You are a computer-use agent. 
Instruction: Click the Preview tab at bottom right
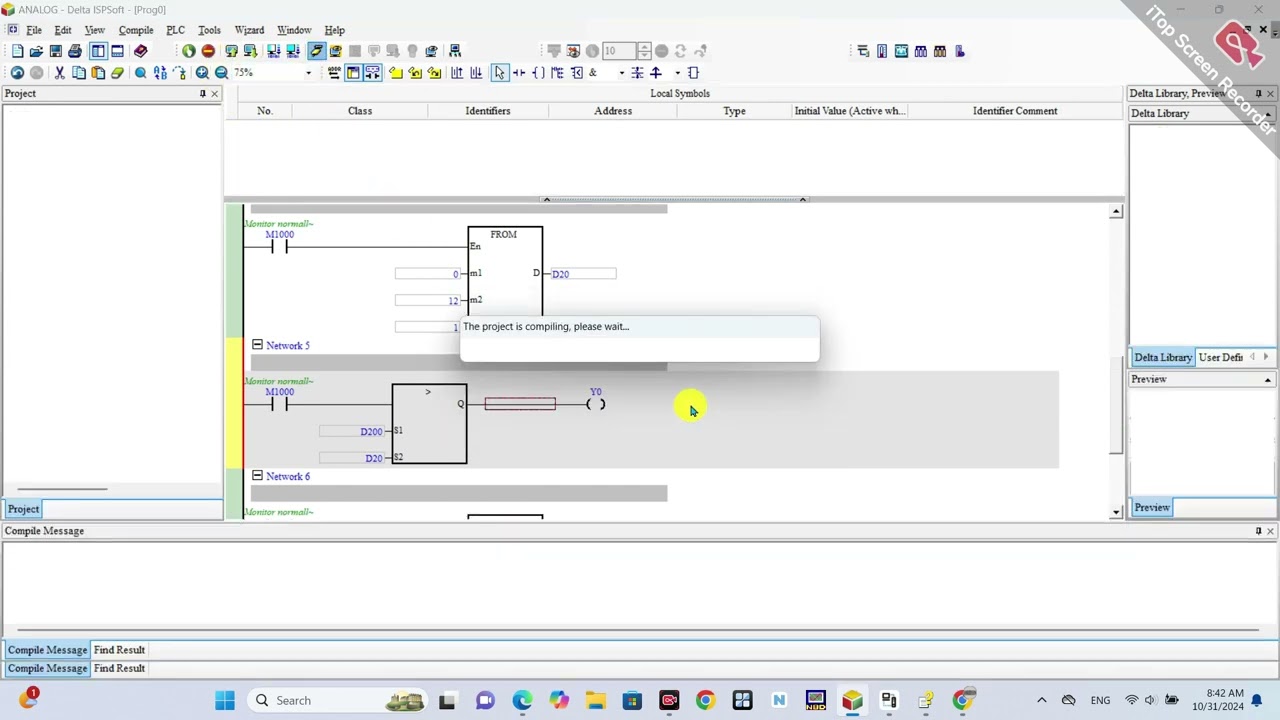tap(1152, 508)
